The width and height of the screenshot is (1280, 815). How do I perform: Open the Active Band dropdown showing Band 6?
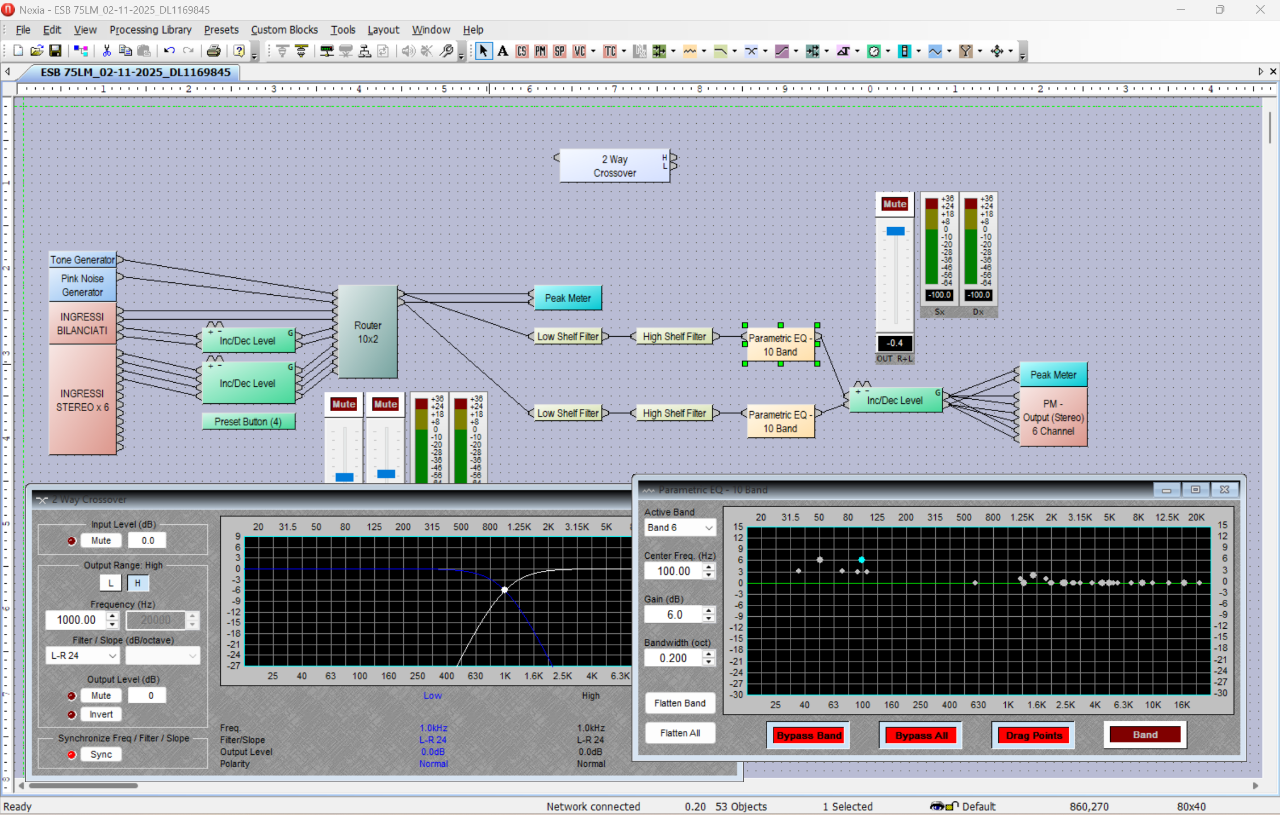(x=681, y=527)
